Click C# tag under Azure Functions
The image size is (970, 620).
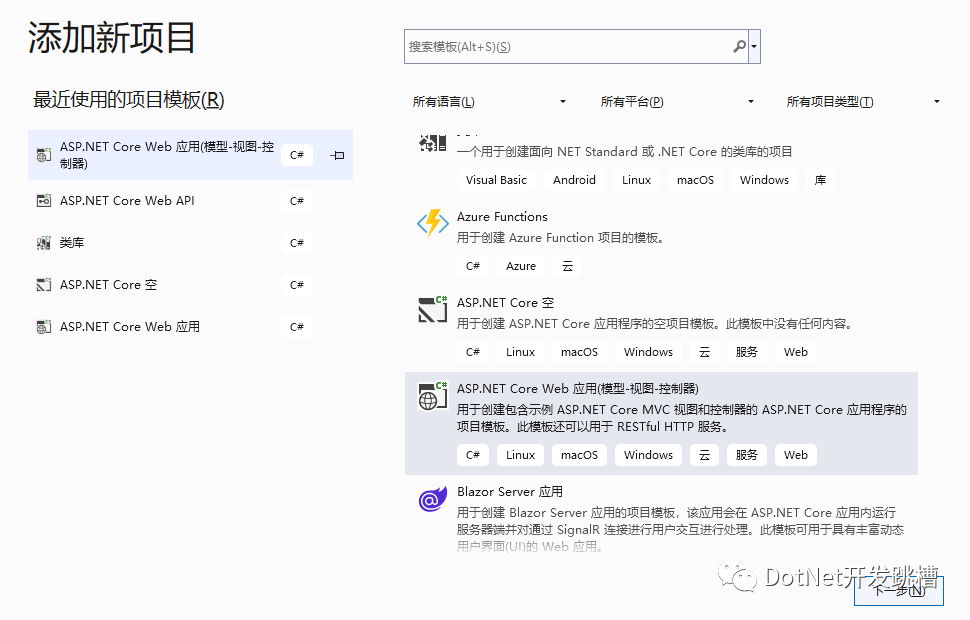point(473,266)
